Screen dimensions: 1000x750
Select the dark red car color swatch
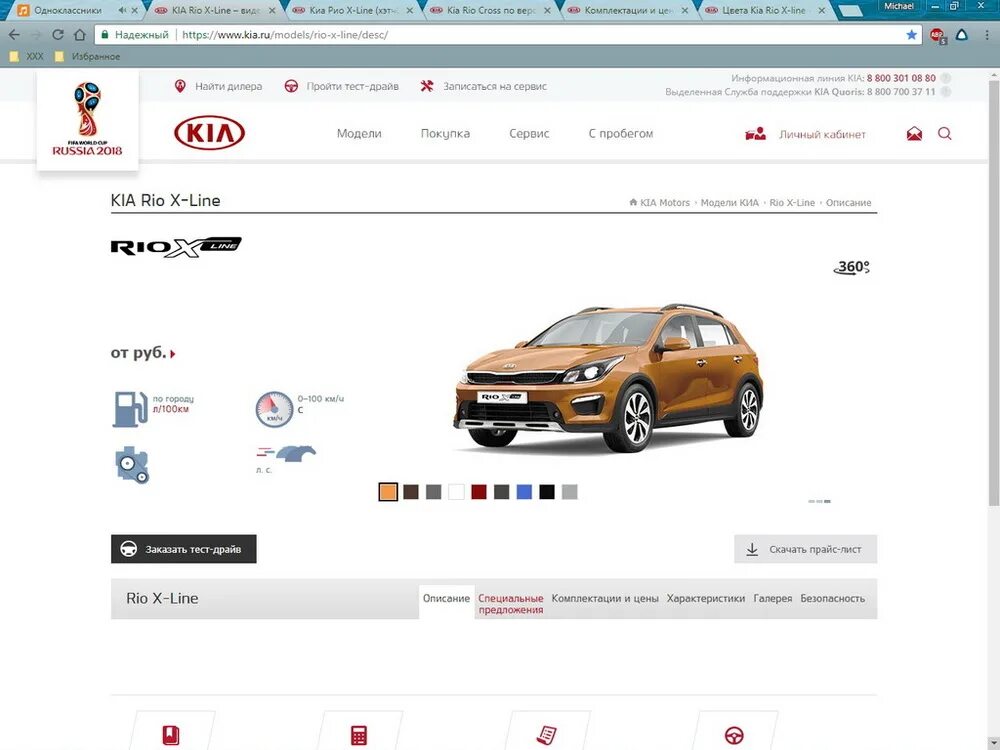(479, 492)
